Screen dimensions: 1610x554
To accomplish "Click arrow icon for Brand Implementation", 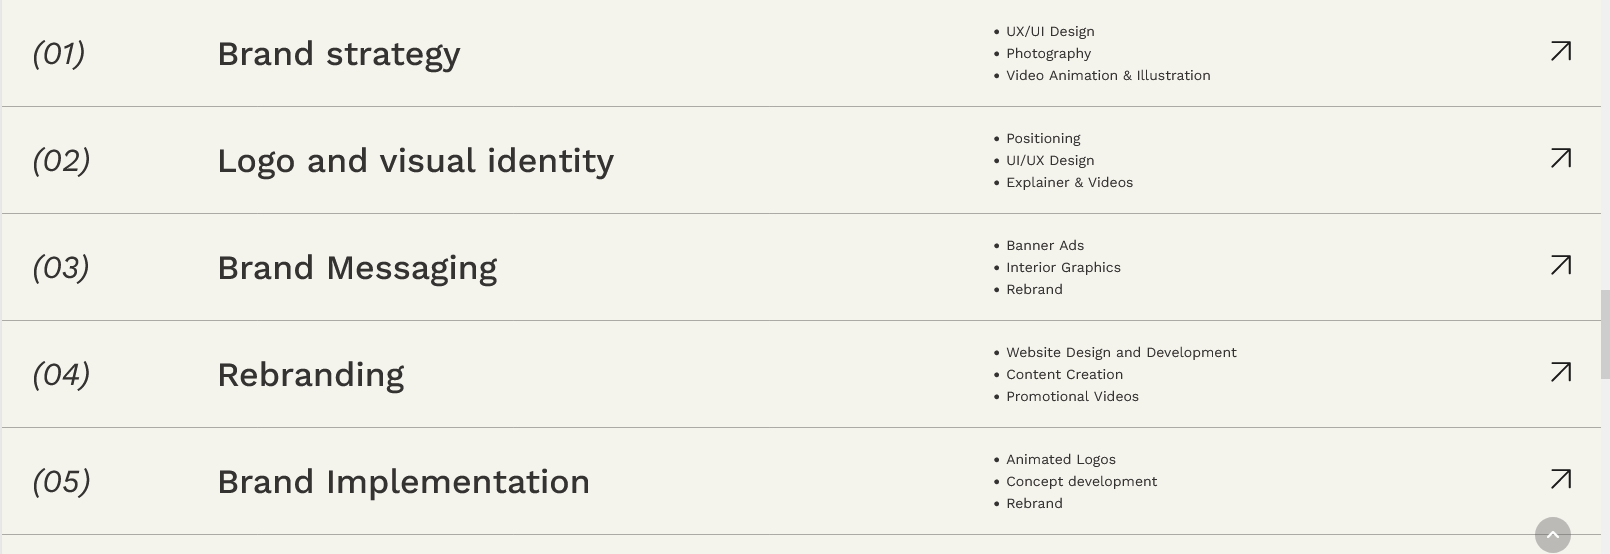I will click(1560, 479).
